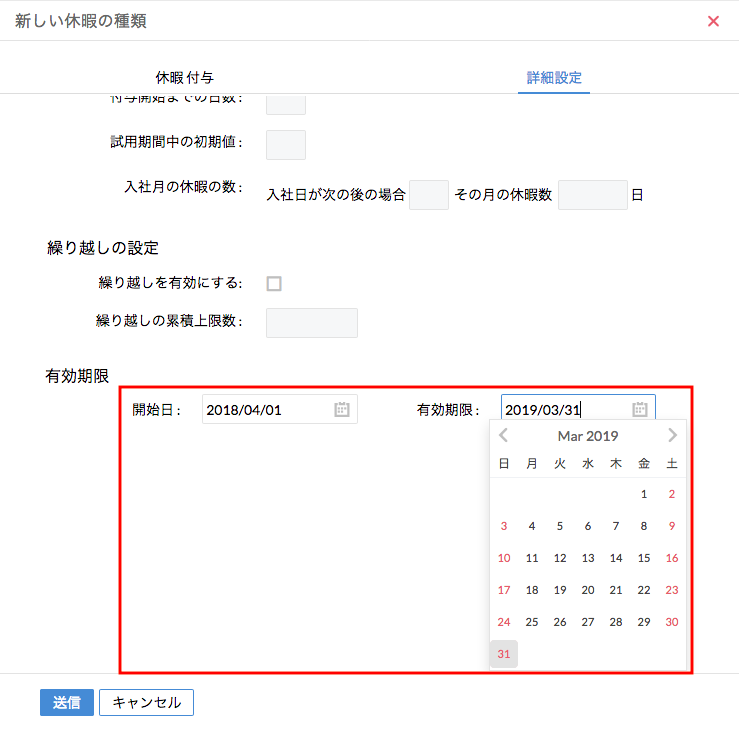Image resolution: width=739 pixels, height=730 pixels.
Task: Select March 3 in calendar
Action: coord(504,526)
